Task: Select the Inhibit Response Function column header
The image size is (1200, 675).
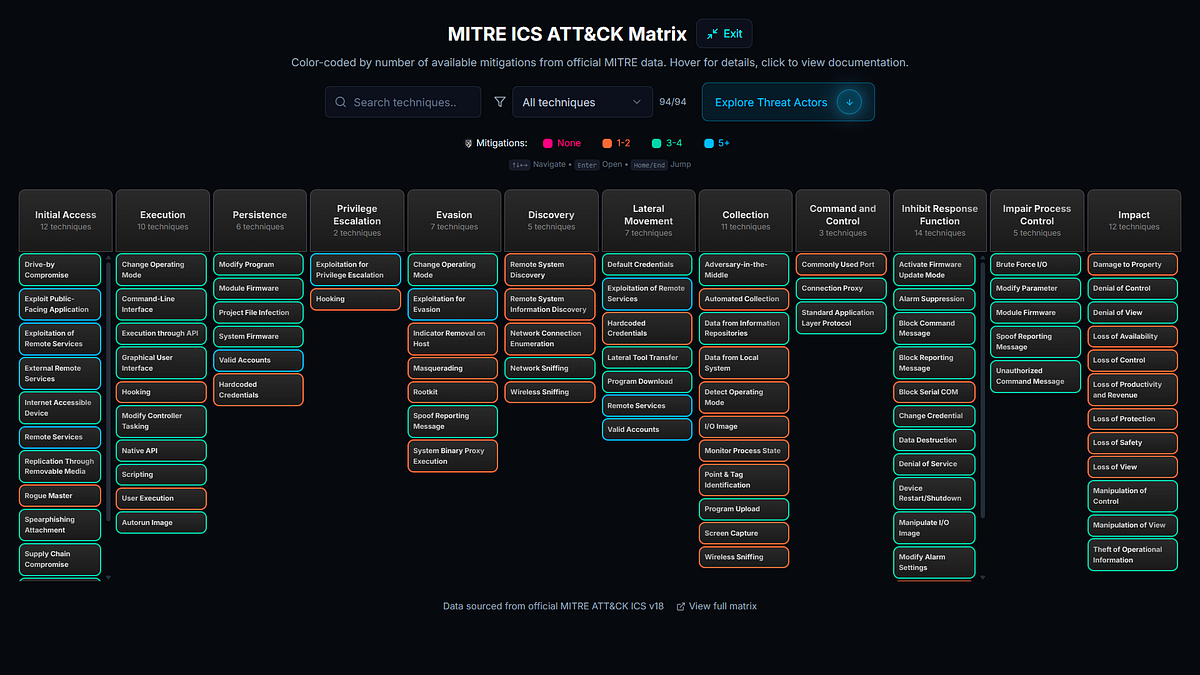Action: [939, 219]
